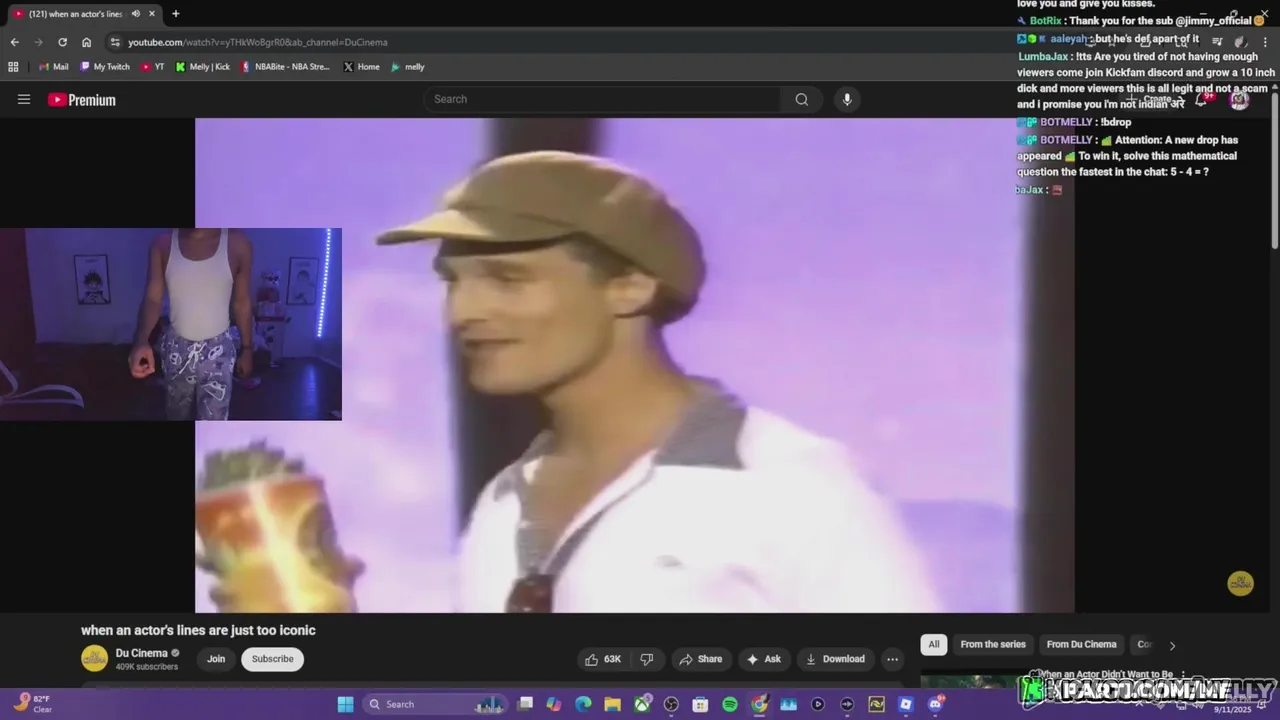Mute the tab via speaker icon
Viewport: 1280px width, 720px height.
(135, 14)
